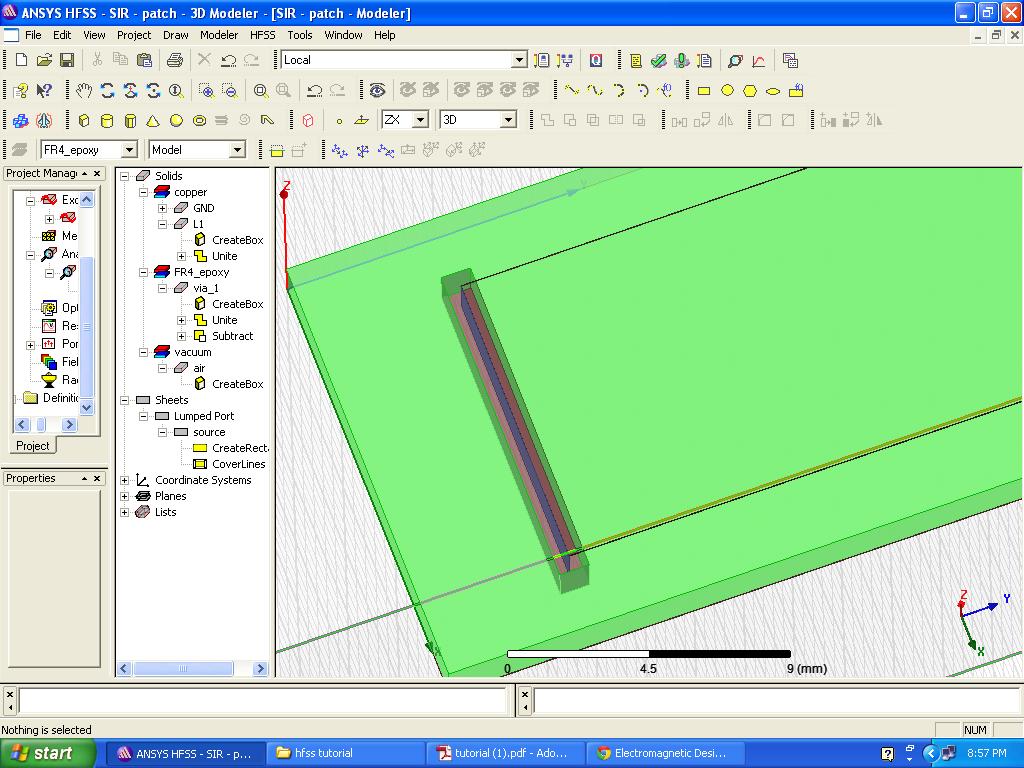Screen dimensions: 1024x768
Task: Toggle the show/hide visibility eye icon
Action: (x=377, y=90)
